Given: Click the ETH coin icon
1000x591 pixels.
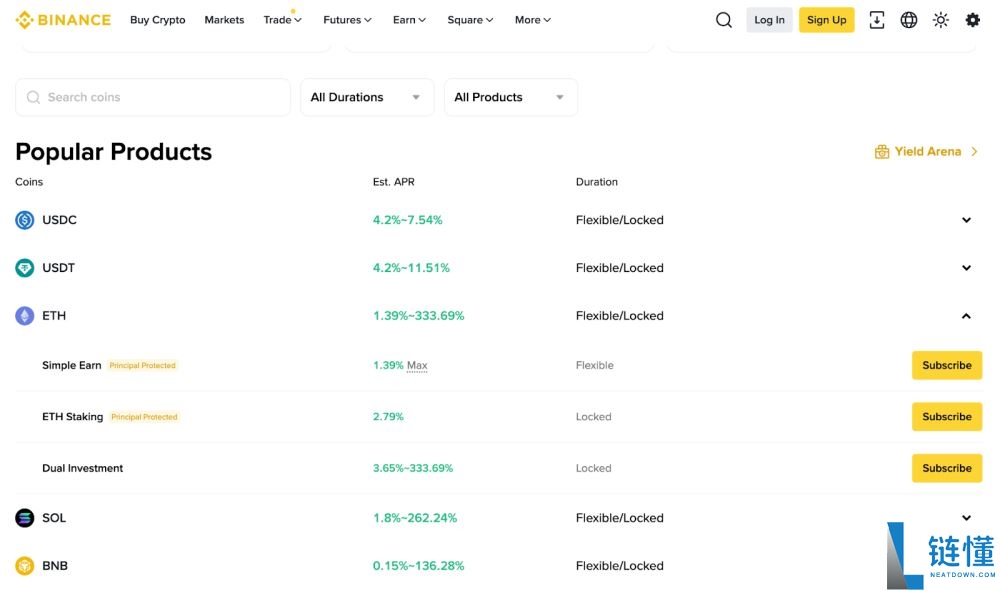Looking at the screenshot, I should click(x=24, y=316).
